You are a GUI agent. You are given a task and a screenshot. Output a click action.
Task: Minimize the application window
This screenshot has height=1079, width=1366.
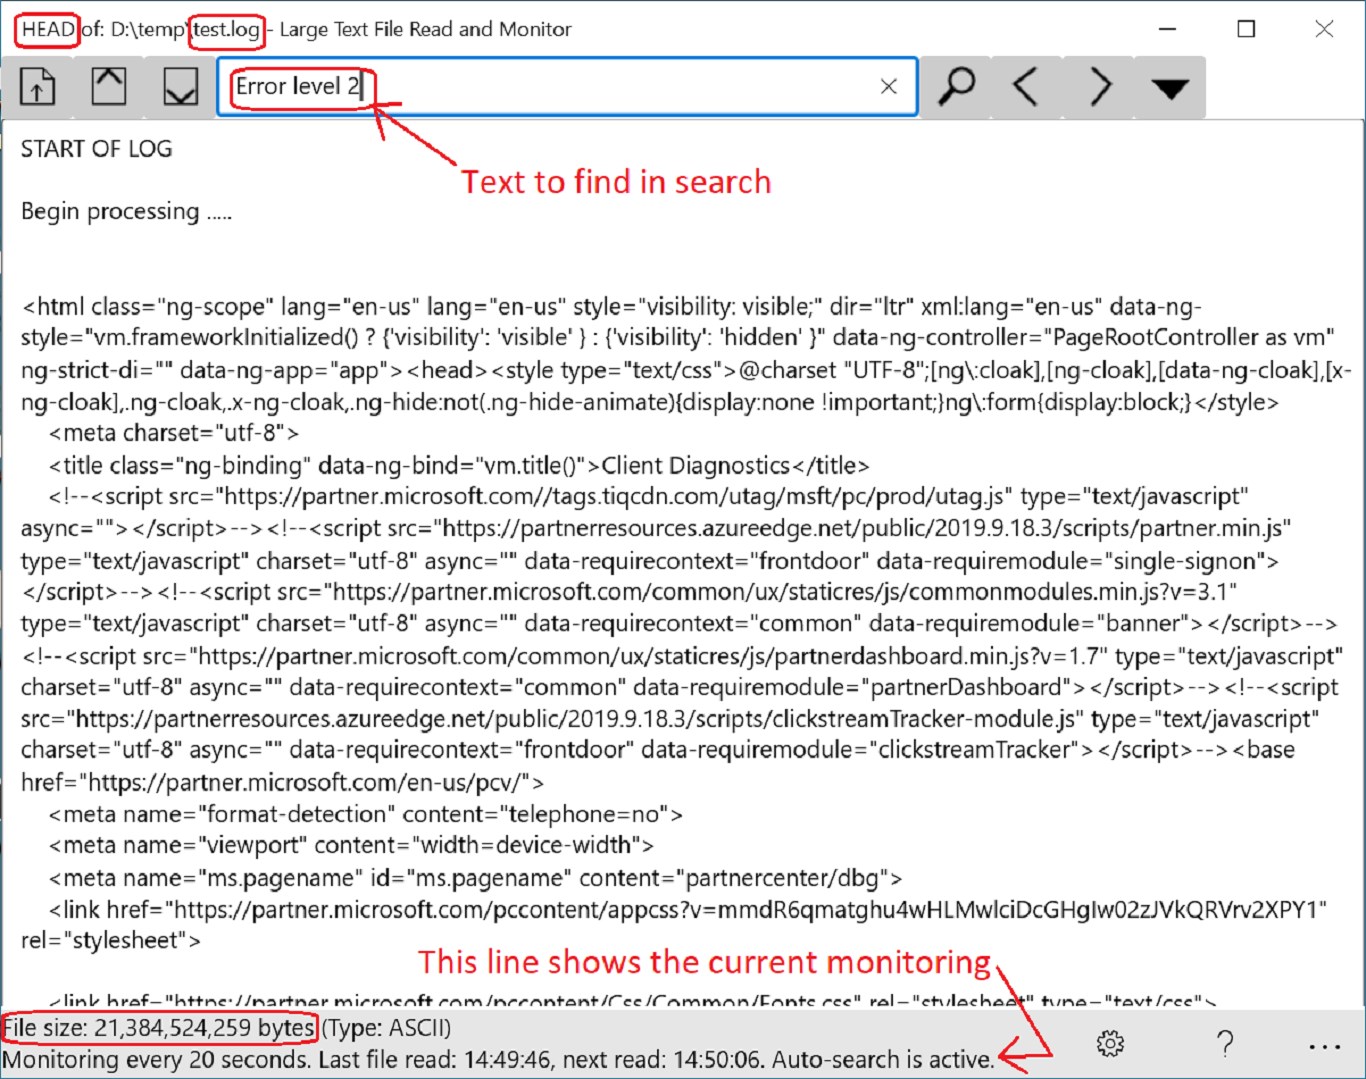pyautogui.click(x=1167, y=29)
